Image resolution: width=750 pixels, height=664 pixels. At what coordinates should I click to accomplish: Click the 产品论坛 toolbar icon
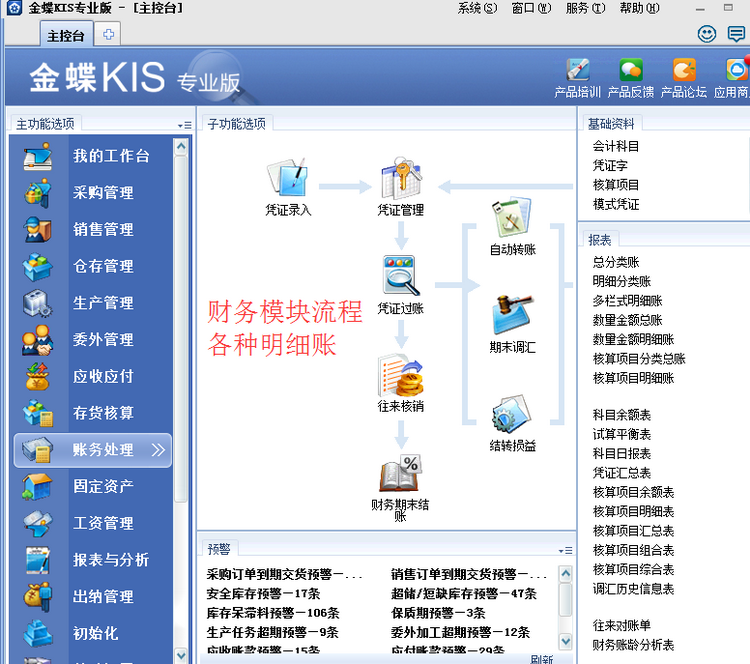(x=684, y=72)
